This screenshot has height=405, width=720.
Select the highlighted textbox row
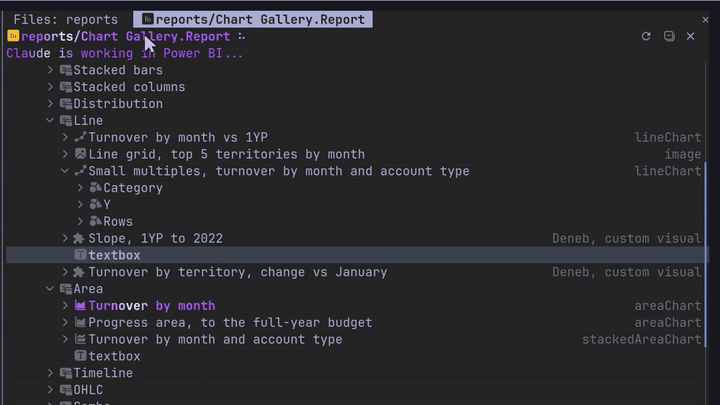(355, 255)
